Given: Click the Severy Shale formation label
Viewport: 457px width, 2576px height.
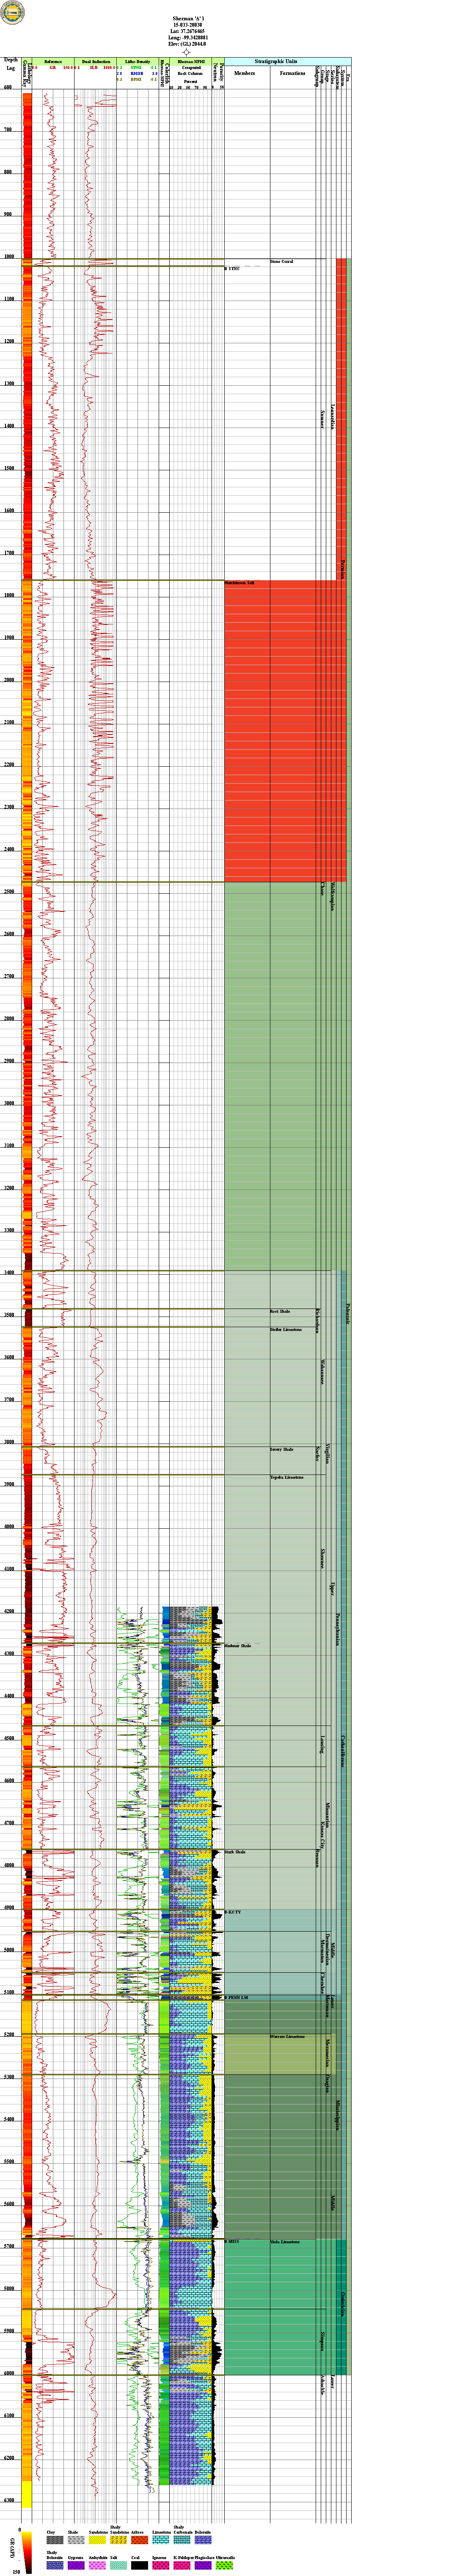Looking at the screenshot, I should [282, 1449].
